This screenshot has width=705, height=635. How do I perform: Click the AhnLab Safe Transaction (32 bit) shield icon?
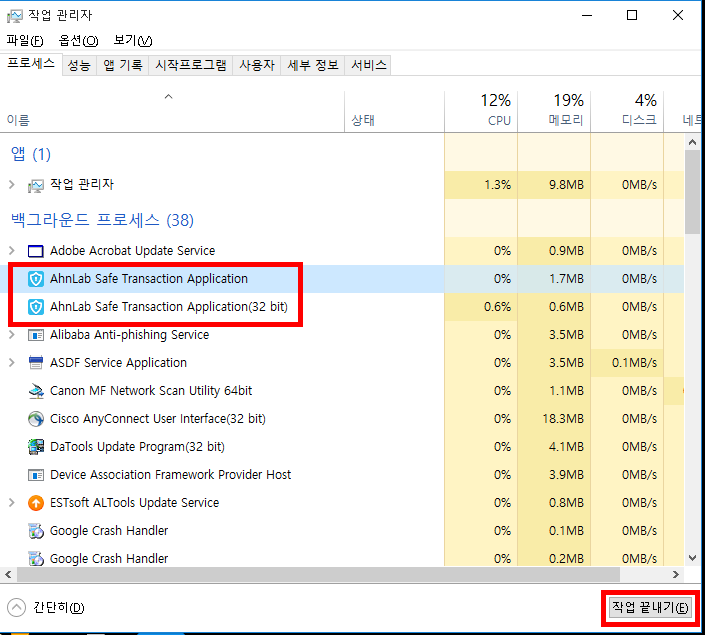(36, 307)
